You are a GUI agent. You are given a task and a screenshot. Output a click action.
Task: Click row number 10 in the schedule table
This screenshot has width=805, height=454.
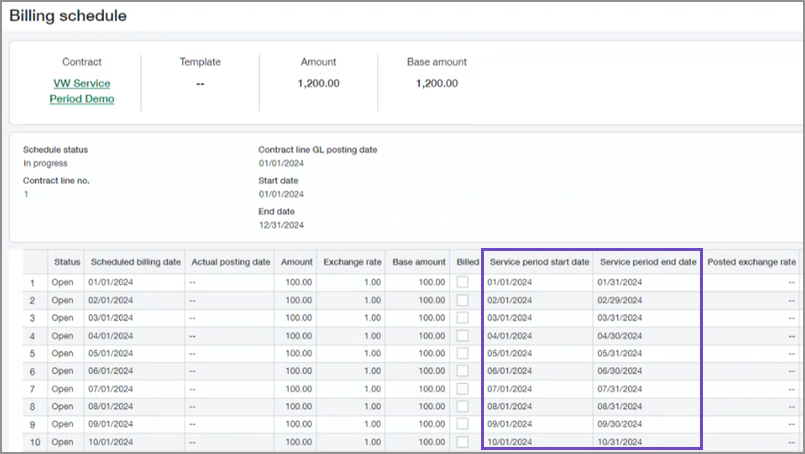(x=32, y=442)
